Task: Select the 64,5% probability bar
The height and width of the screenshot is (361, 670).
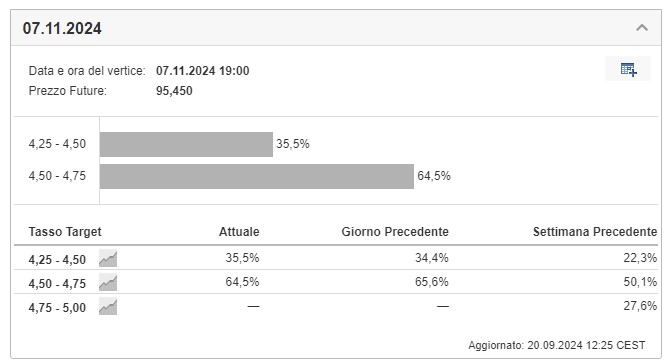Action: (257, 176)
